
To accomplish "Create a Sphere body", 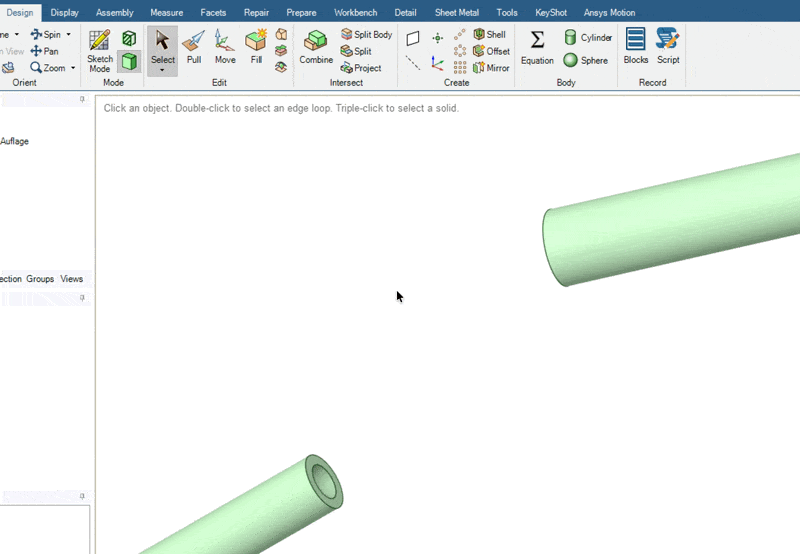I will (586, 60).
